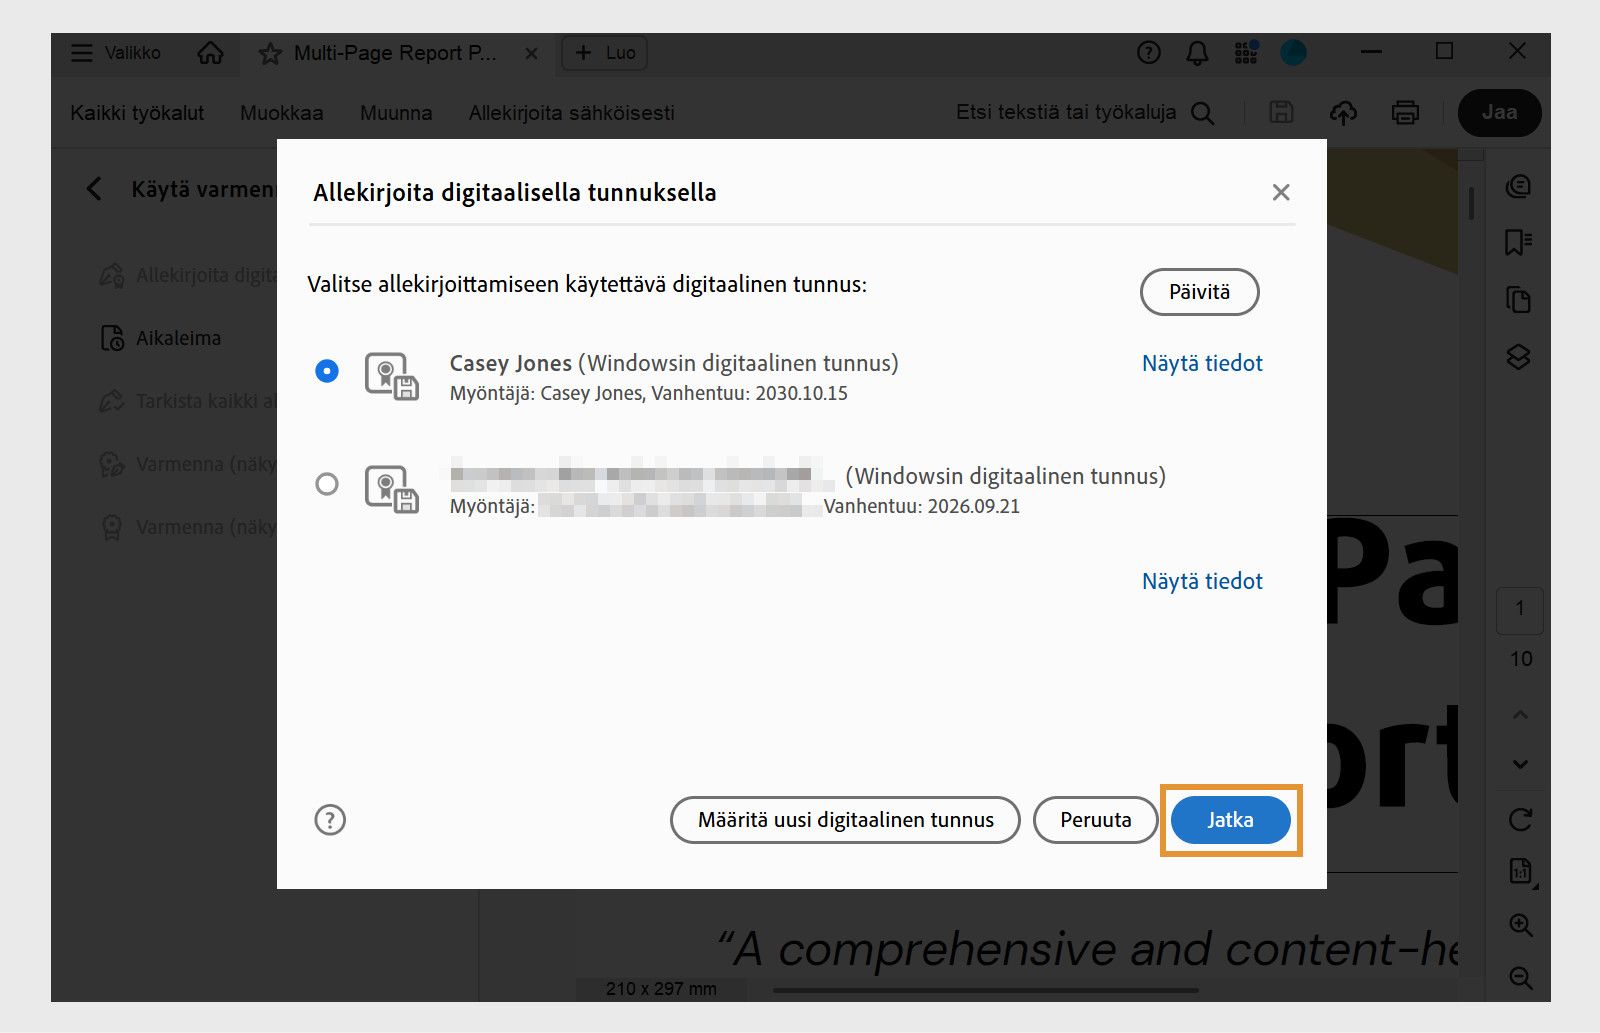This screenshot has height=1033, width=1600.
Task: Open the Bookmarks panel icon
Action: click(x=1519, y=242)
